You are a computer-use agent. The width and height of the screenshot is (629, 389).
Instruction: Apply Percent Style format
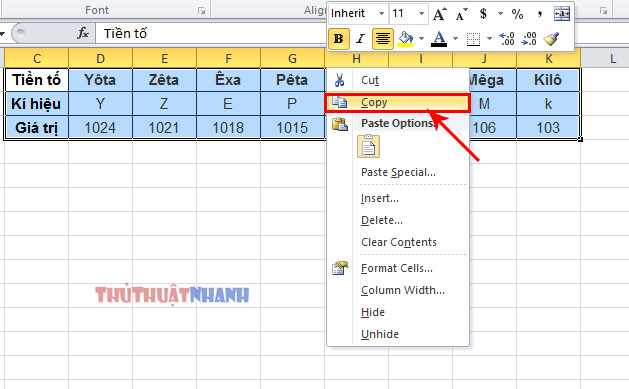click(517, 14)
